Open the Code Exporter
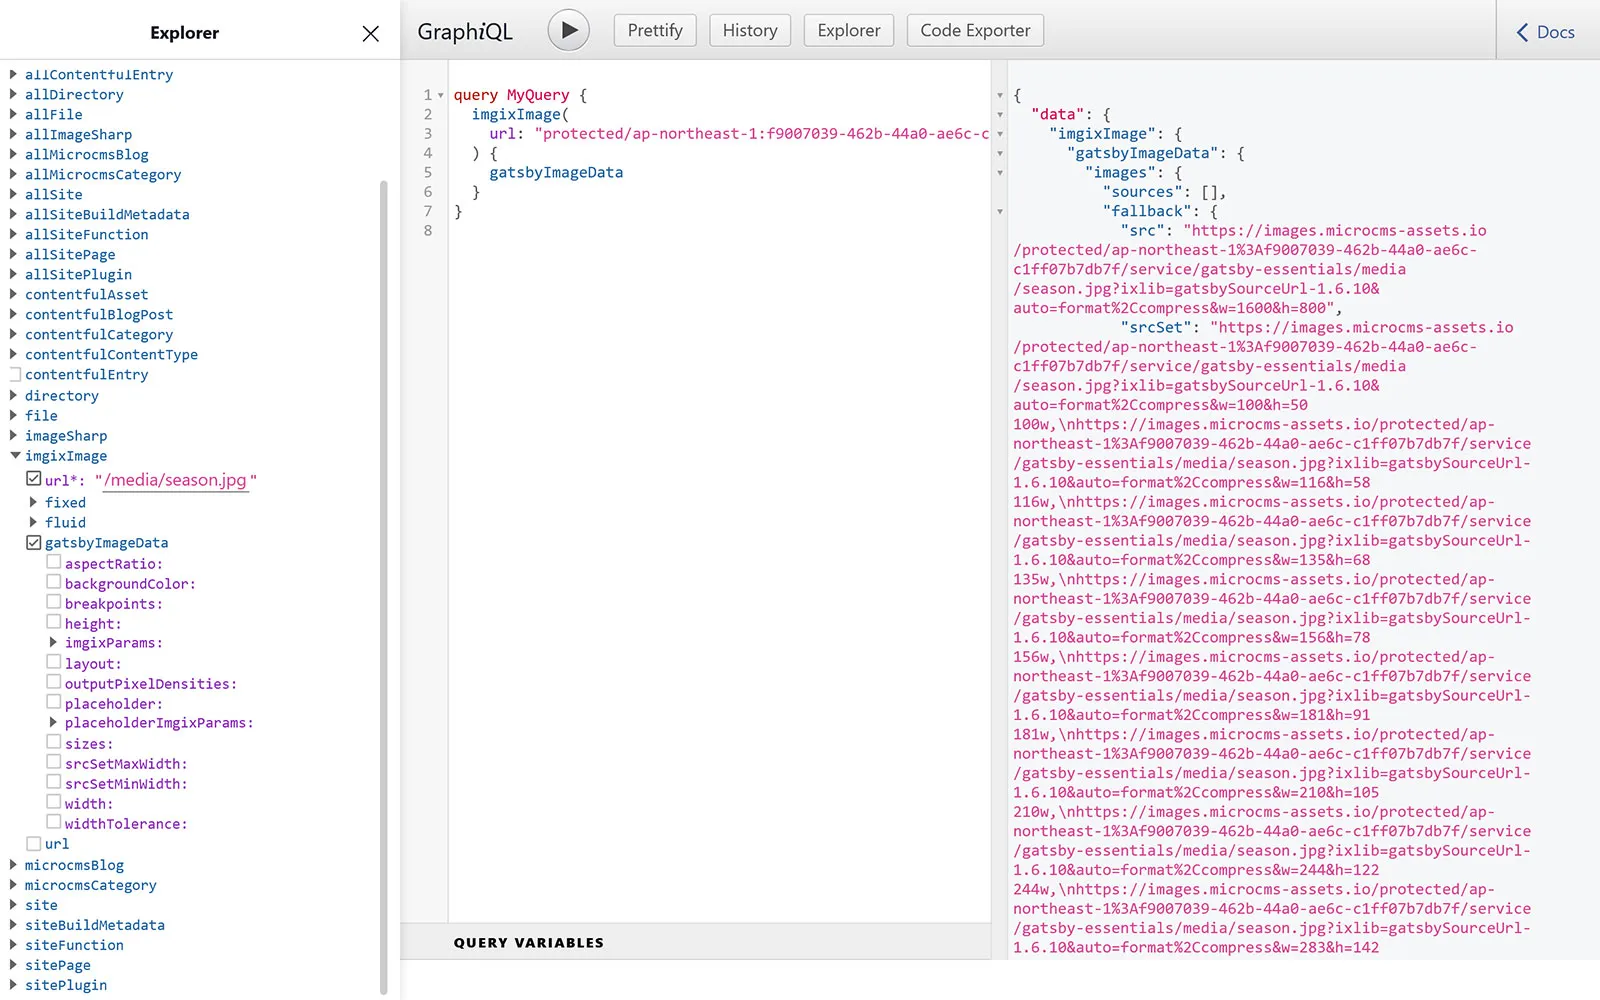 coord(975,30)
